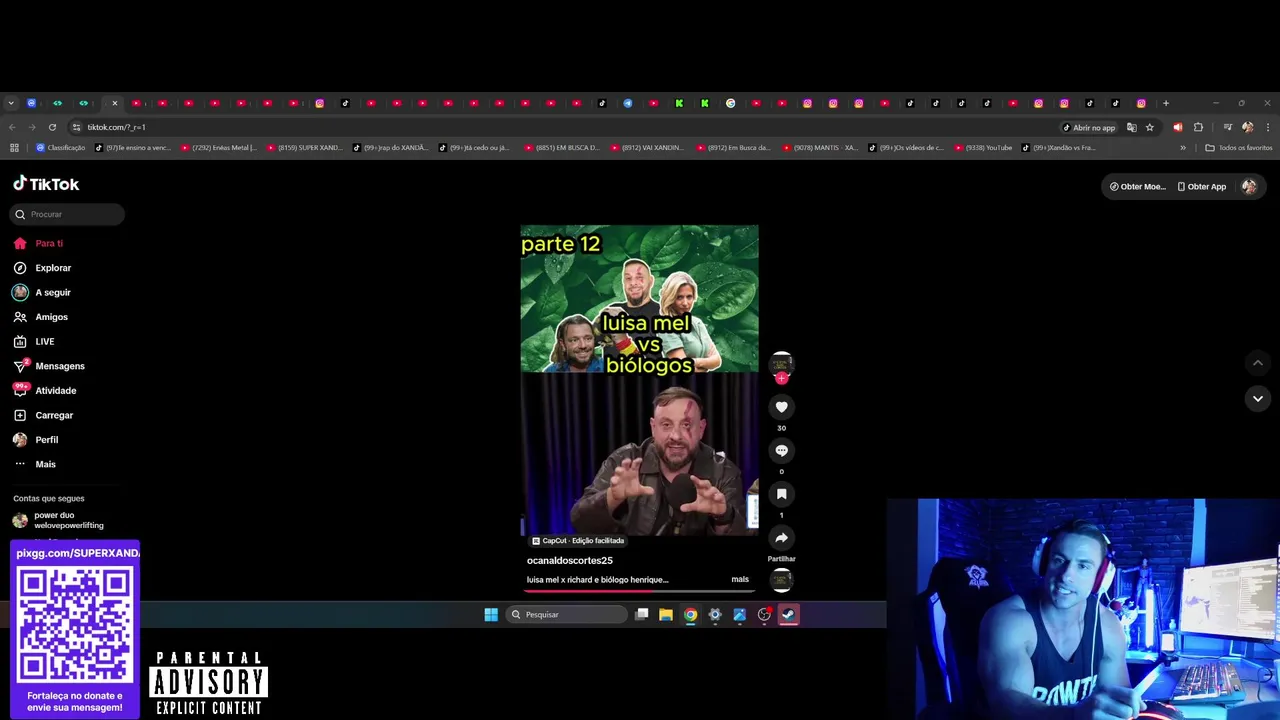Open the Chrome apps grid icon

coord(14,148)
